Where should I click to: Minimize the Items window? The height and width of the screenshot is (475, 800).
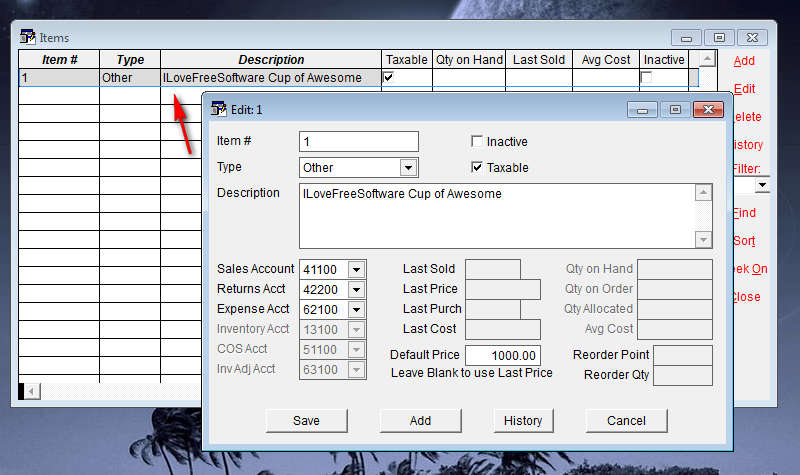pyautogui.click(x=686, y=38)
